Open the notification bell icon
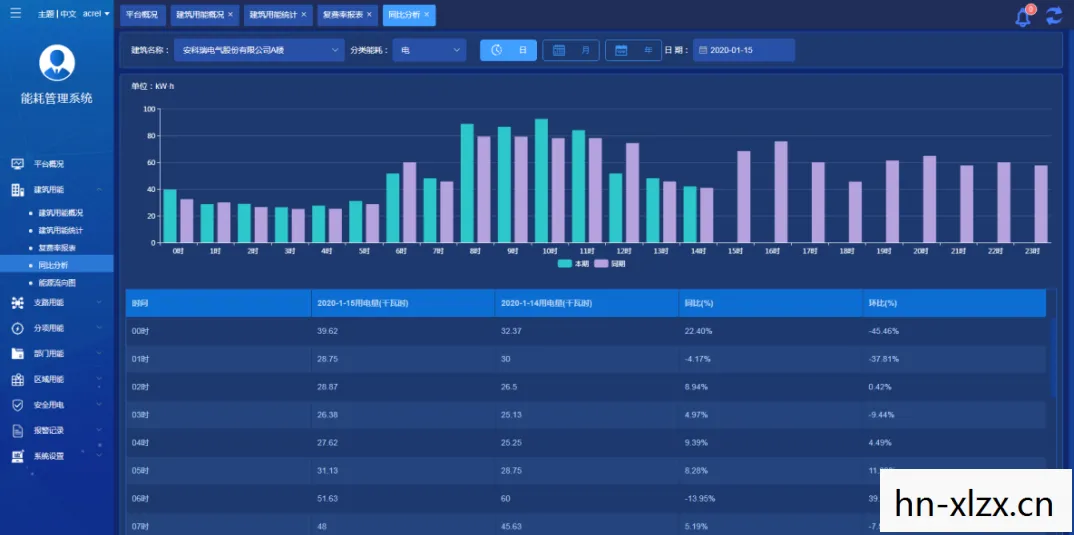This screenshot has height=535, width=1074. click(x=1023, y=17)
